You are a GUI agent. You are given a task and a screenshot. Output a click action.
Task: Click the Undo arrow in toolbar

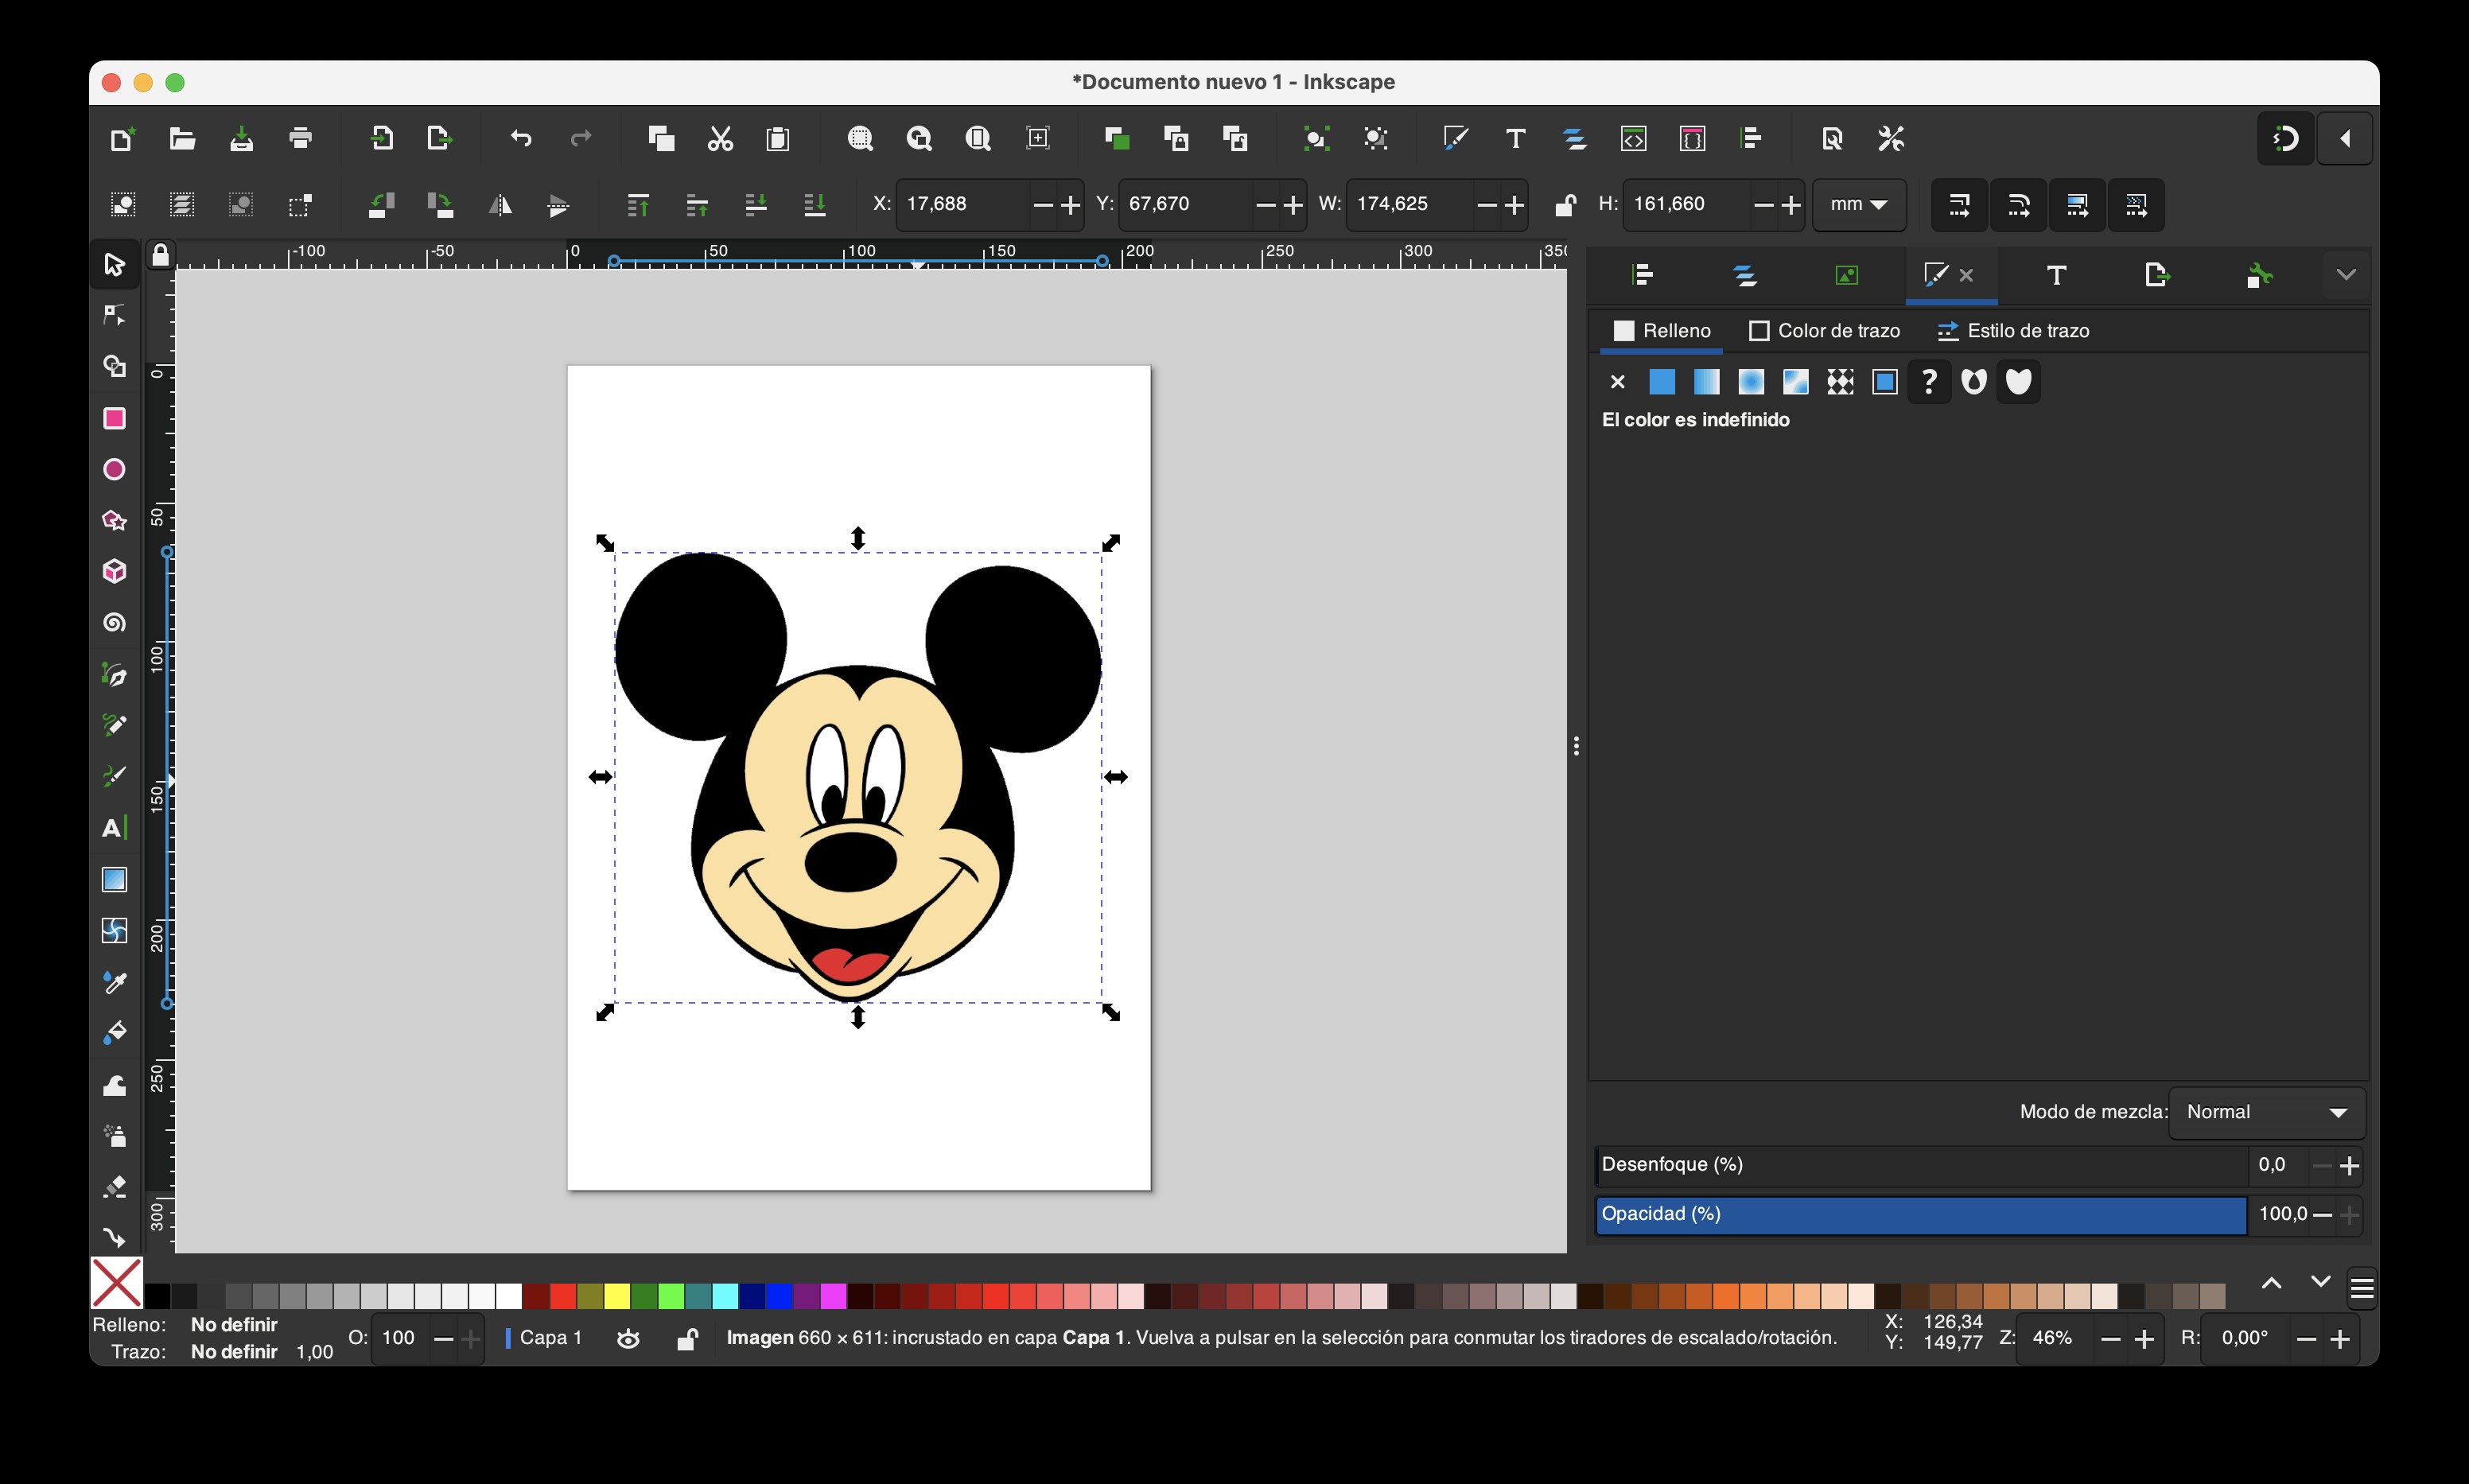(521, 138)
